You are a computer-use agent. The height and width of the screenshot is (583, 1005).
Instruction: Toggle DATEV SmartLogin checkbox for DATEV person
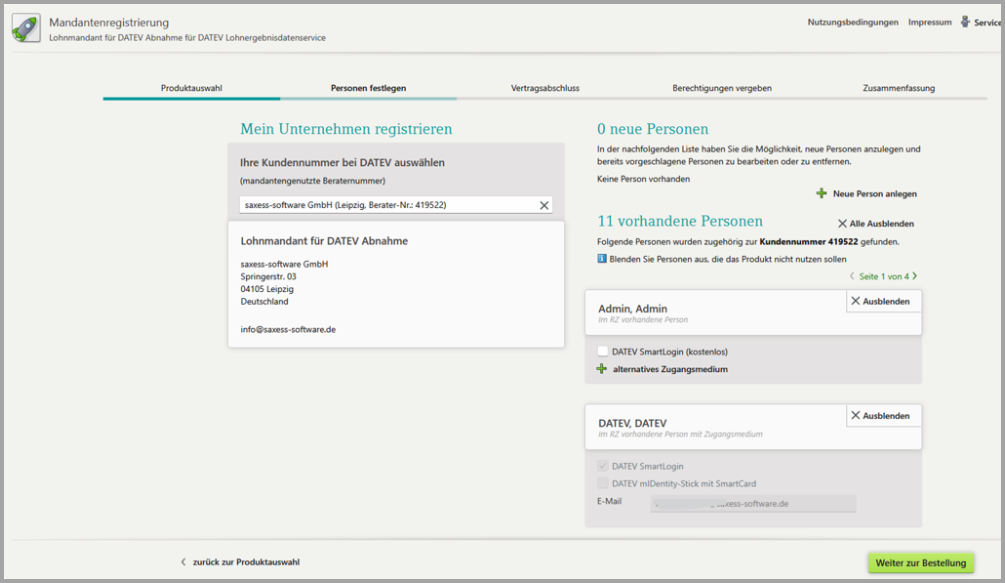602,467
